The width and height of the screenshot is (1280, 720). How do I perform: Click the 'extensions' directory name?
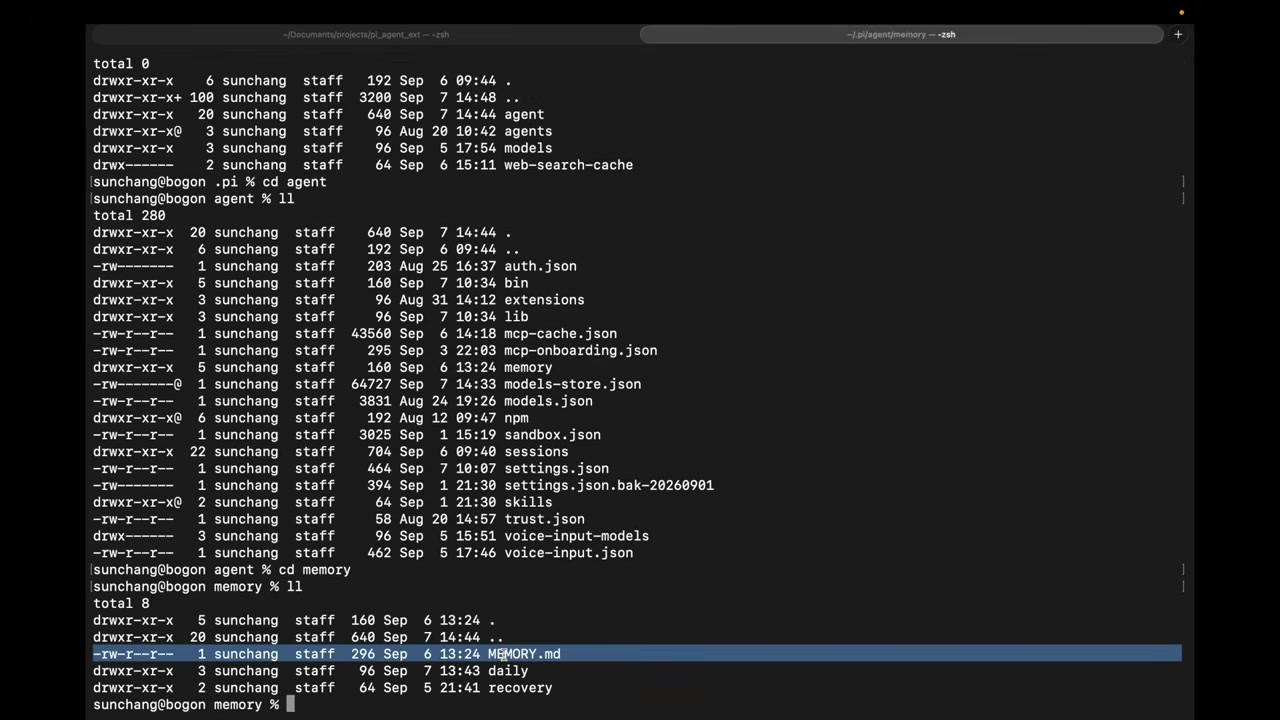tap(544, 300)
